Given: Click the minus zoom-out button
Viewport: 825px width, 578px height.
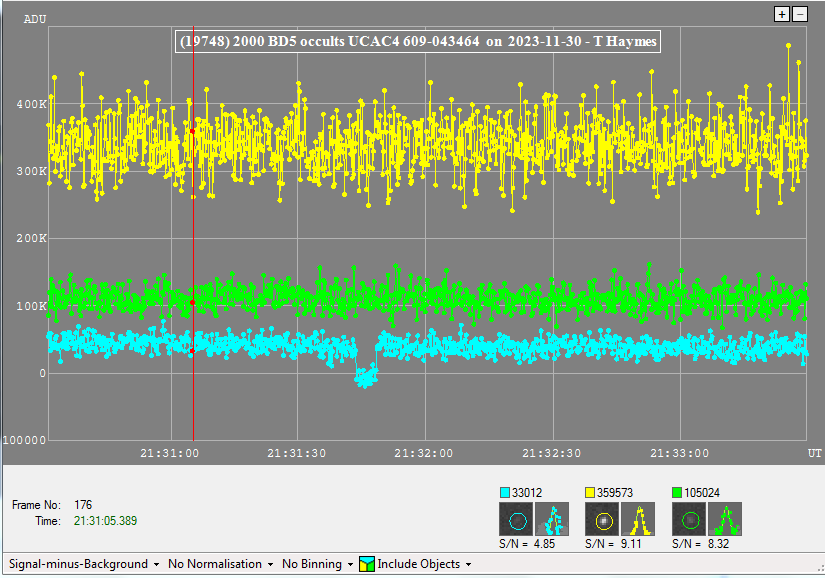Looking at the screenshot, I should (799, 14).
